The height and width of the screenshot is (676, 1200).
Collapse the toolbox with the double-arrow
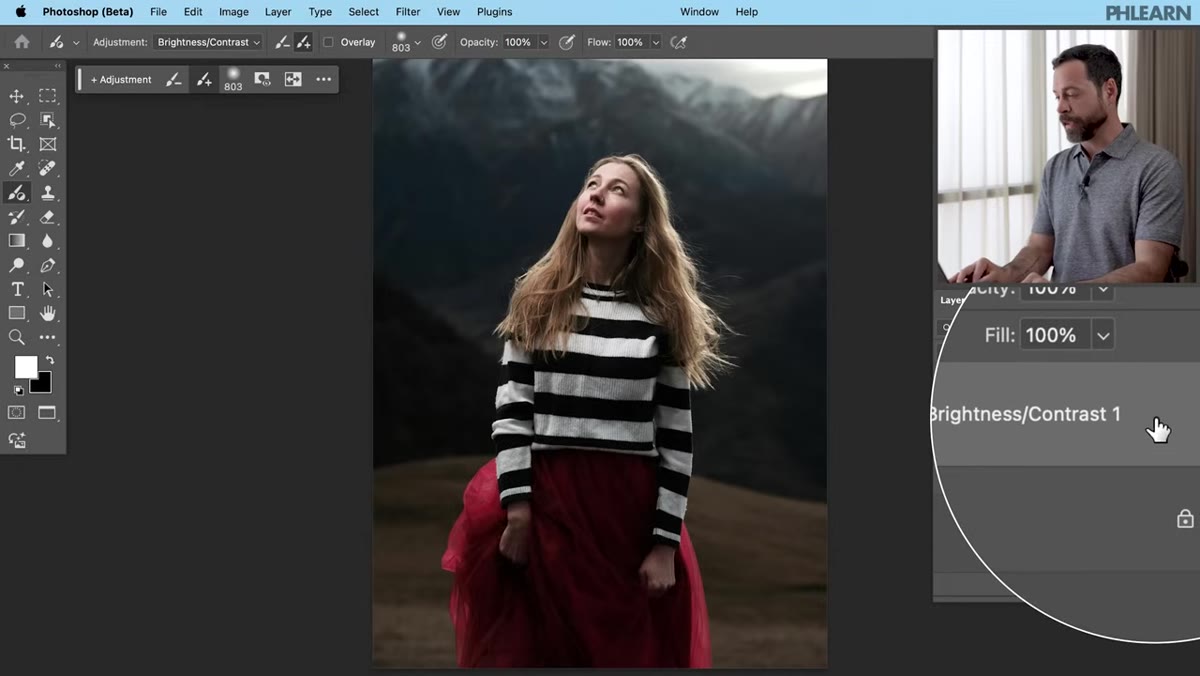click(57, 66)
